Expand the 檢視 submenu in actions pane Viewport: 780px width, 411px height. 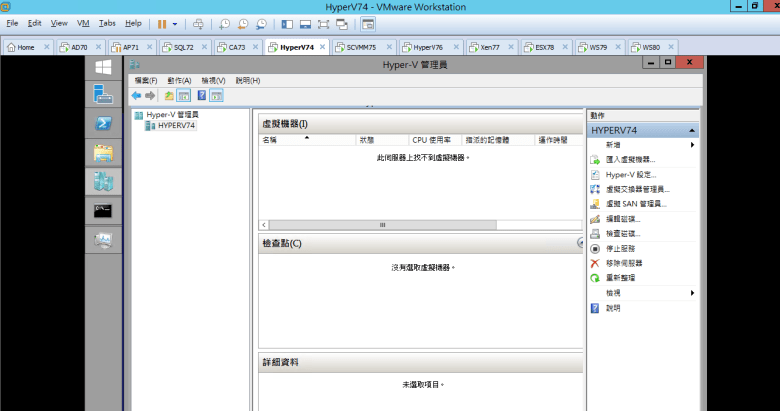click(x=692, y=293)
